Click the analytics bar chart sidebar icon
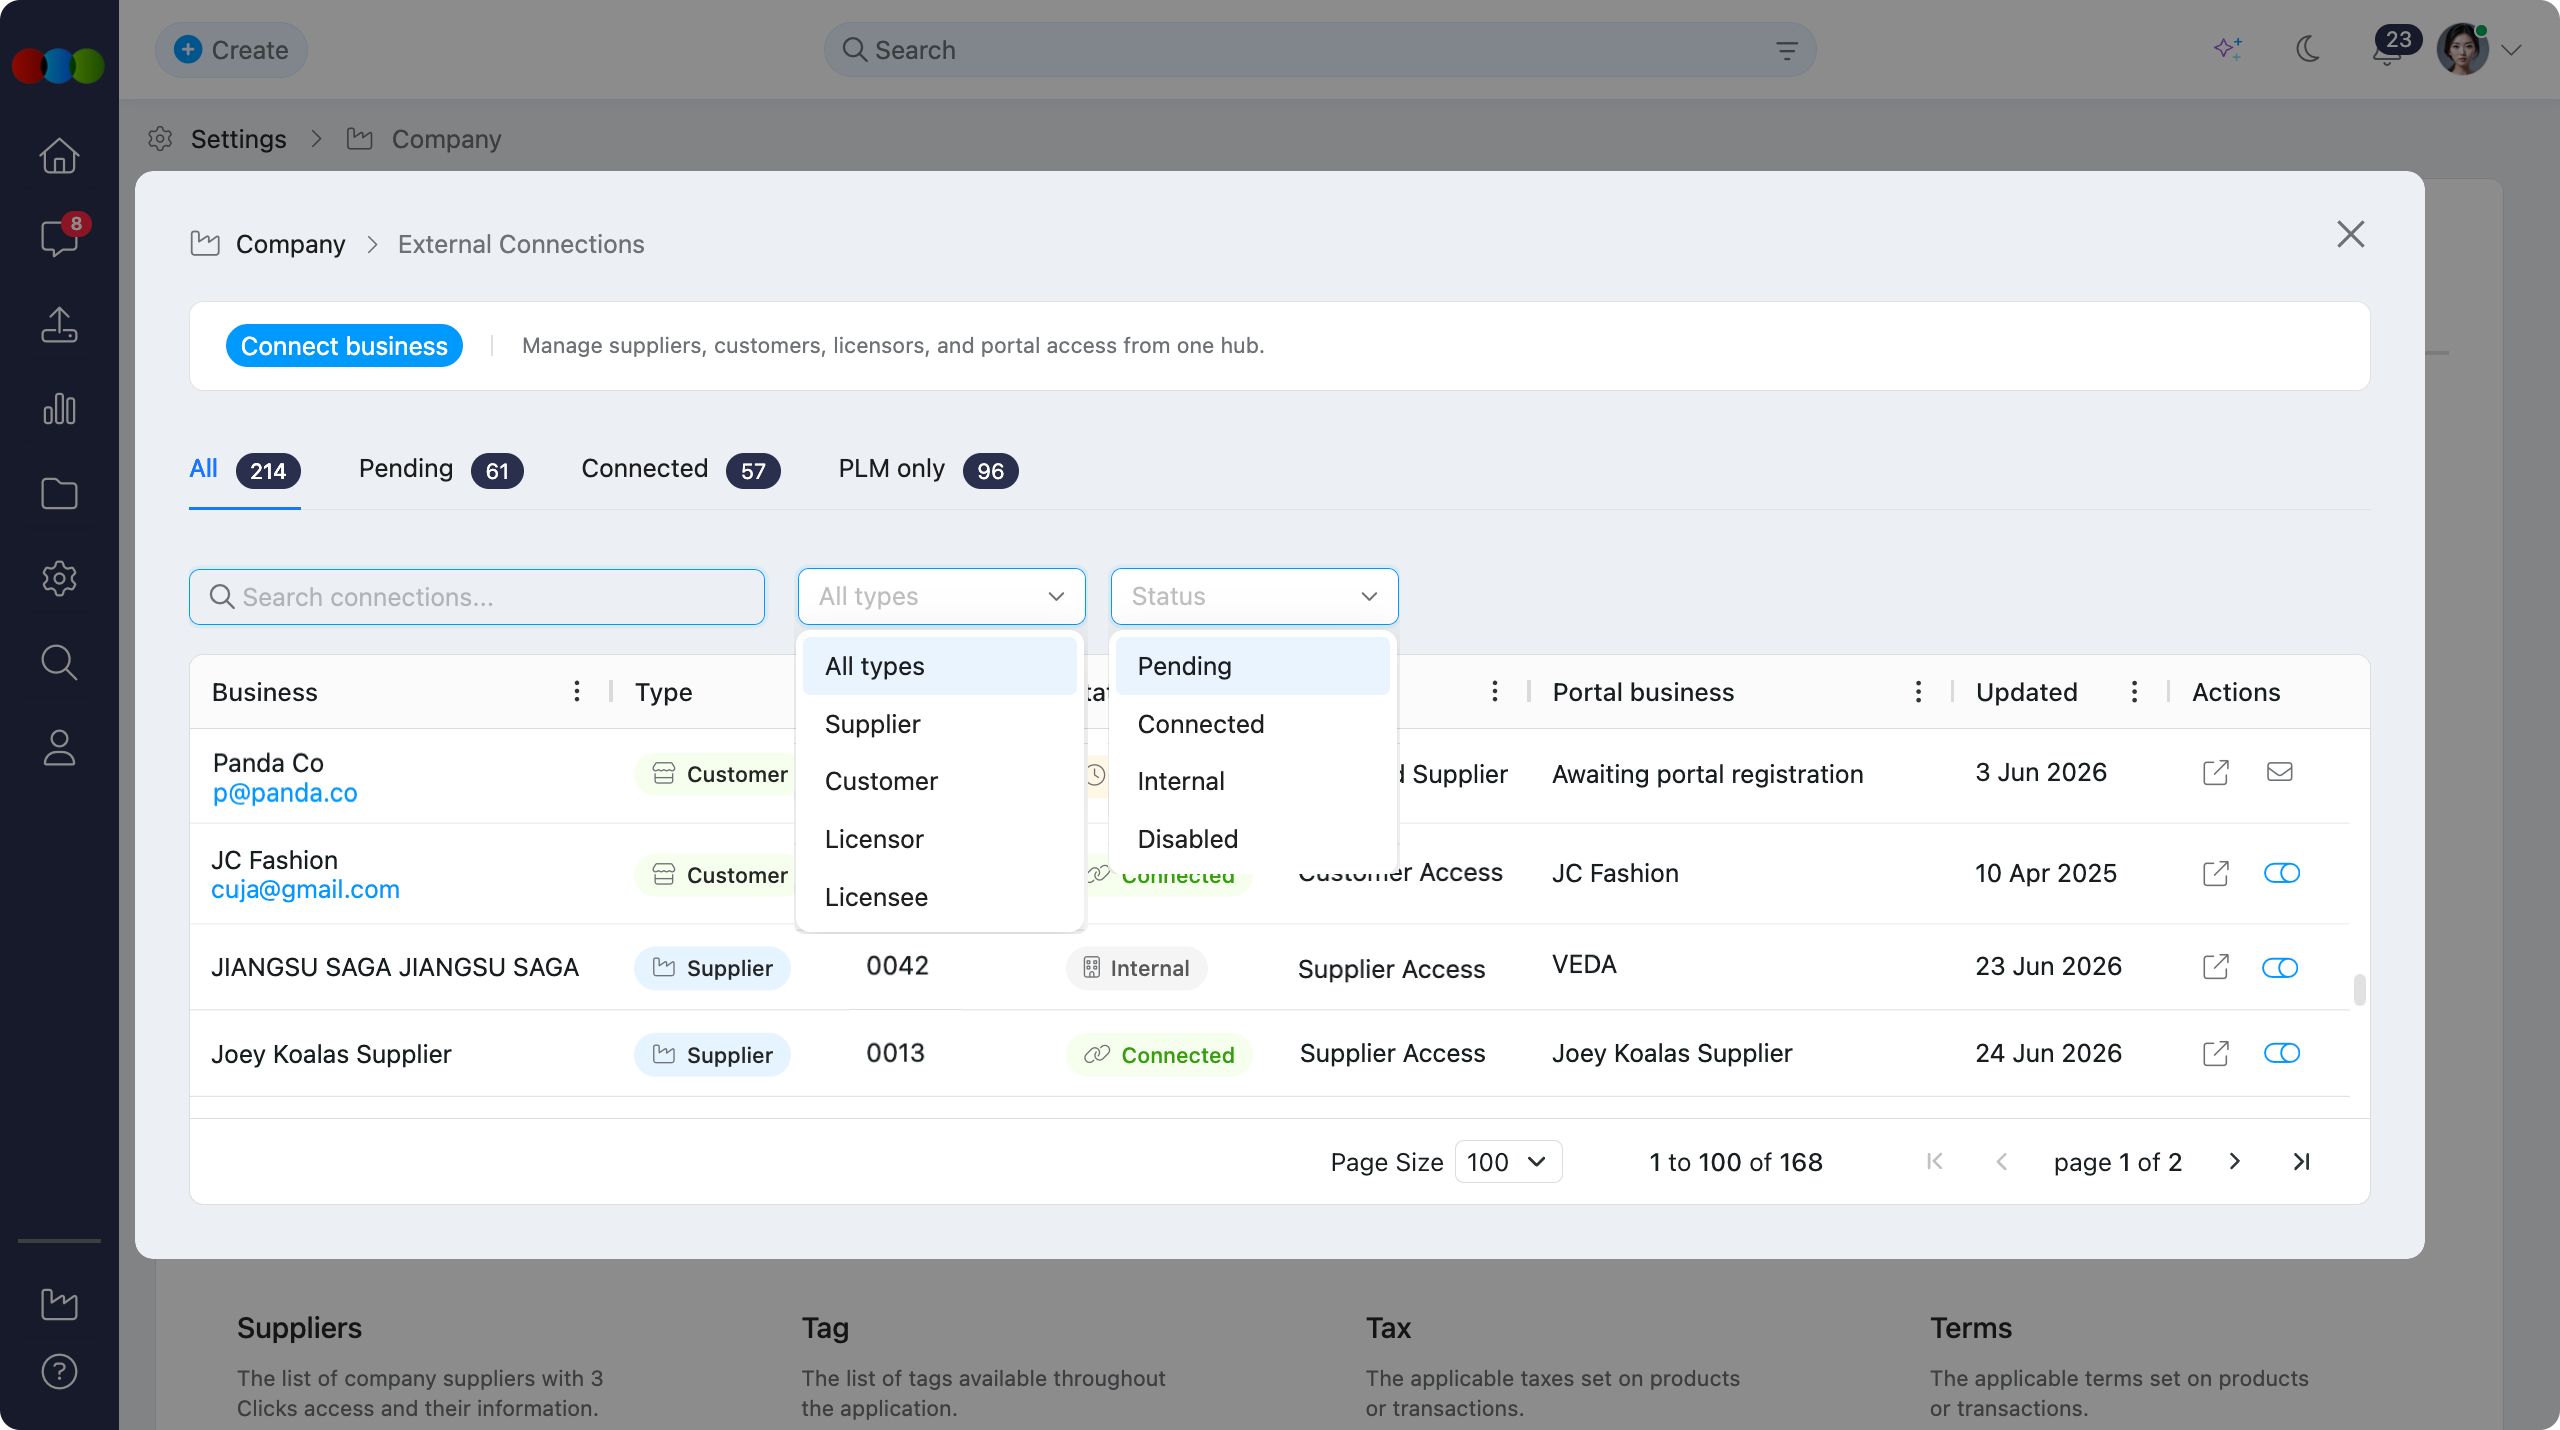Screen dimensions: 2560x1430 pyautogui.click(x=59, y=409)
